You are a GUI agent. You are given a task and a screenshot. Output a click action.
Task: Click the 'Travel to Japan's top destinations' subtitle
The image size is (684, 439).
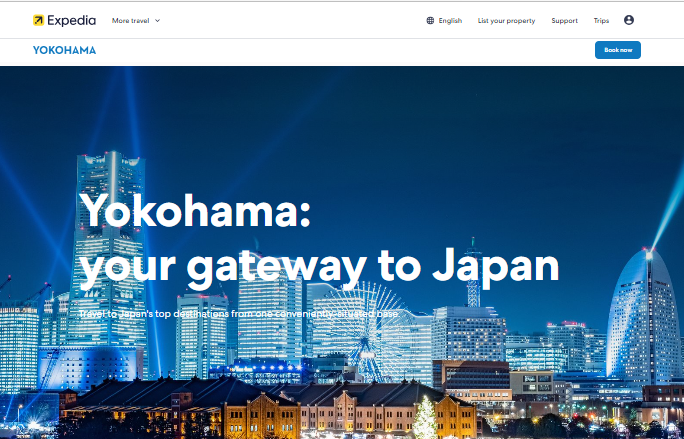point(238,314)
